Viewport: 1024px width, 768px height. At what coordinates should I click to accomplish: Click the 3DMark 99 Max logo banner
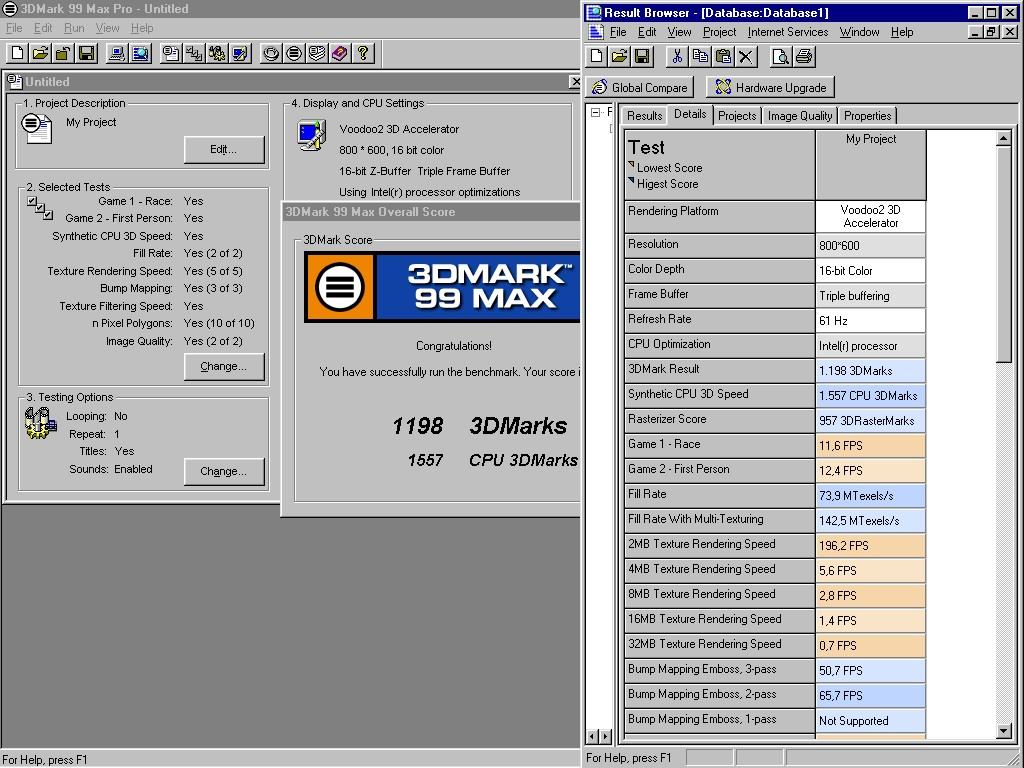[x=442, y=287]
